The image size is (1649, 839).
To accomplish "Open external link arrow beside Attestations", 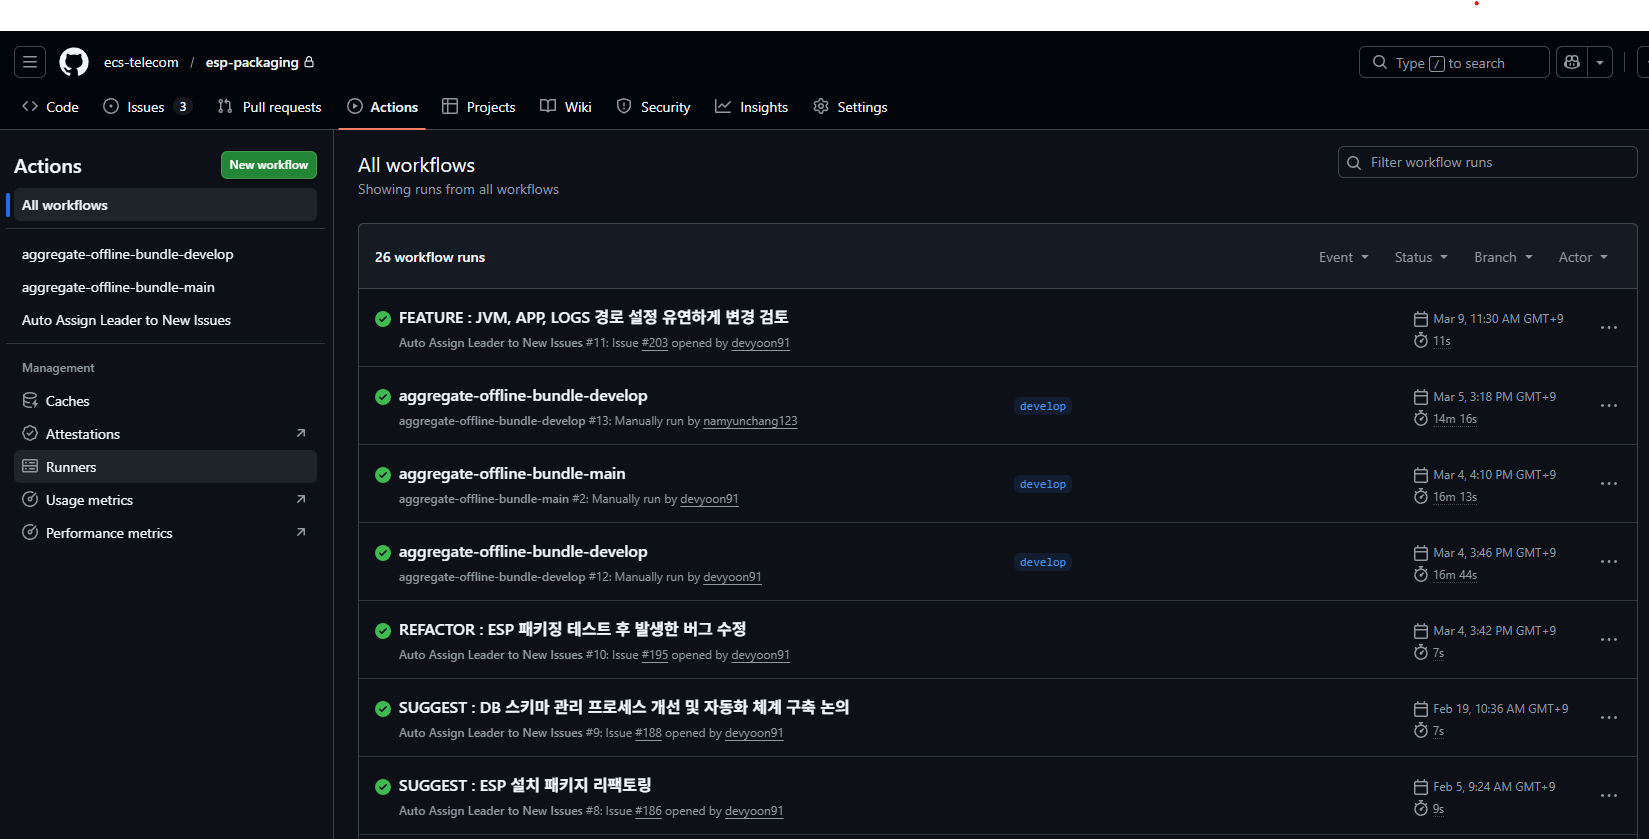I will (301, 433).
